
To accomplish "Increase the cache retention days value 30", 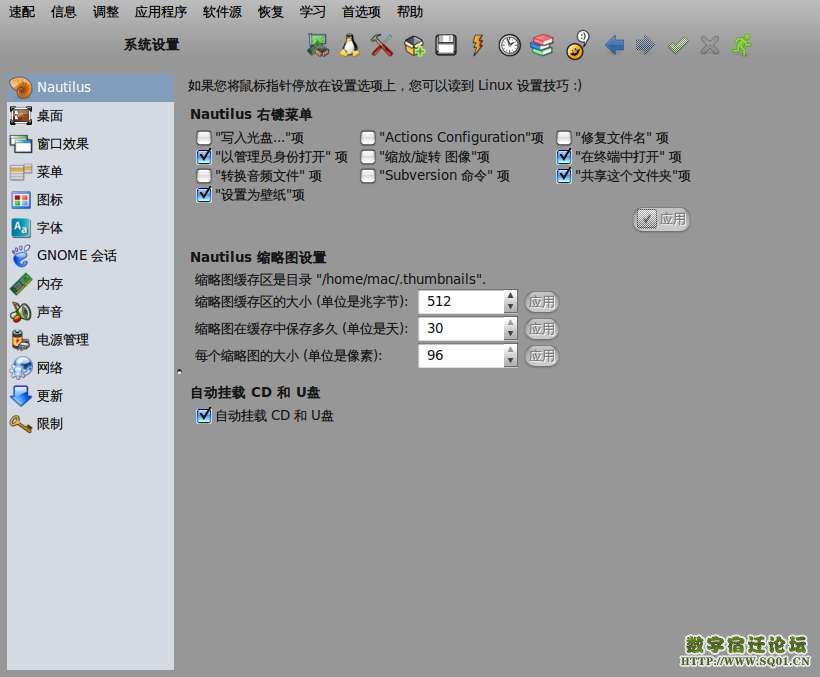I will 510,323.
